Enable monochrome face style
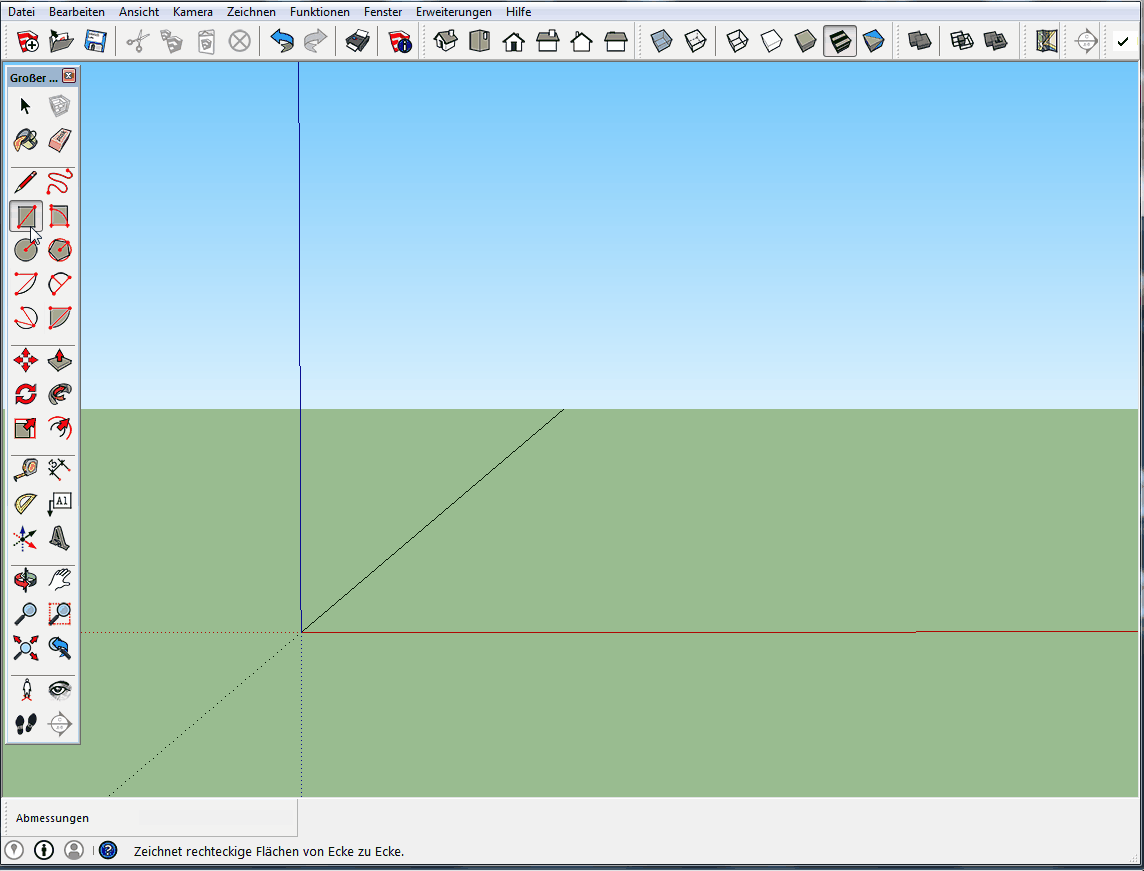 pyautogui.click(x=874, y=42)
